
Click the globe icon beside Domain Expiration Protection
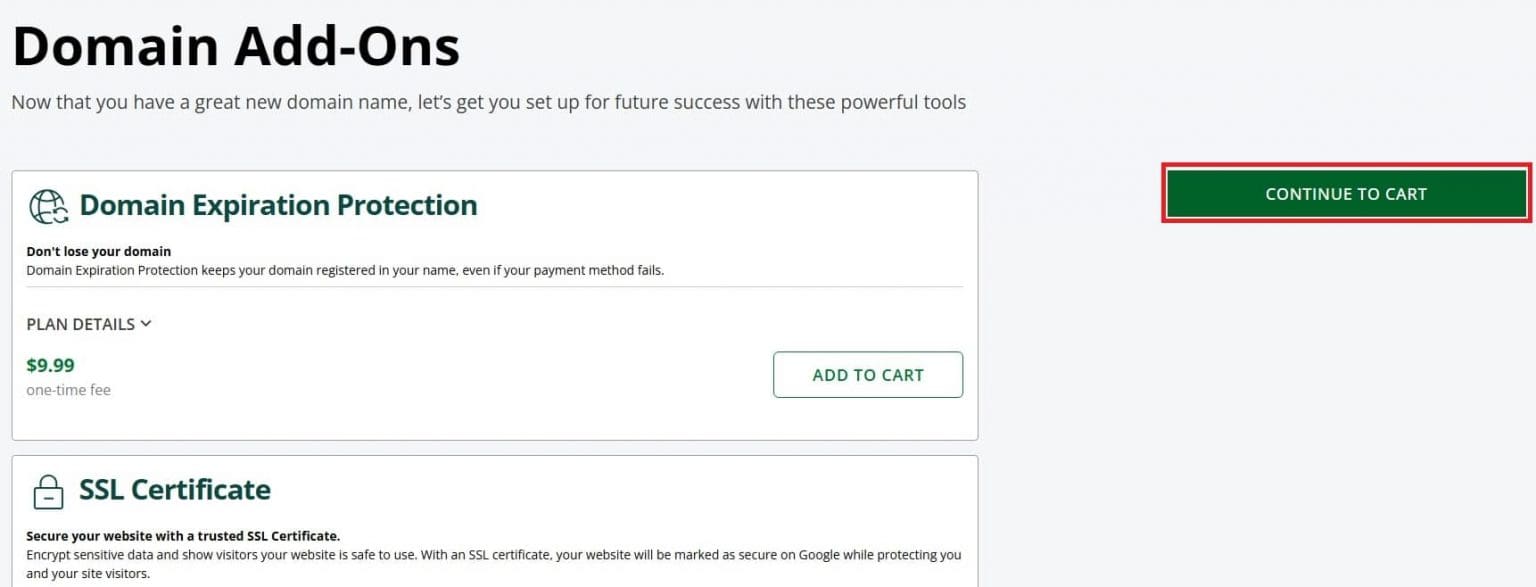(x=48, y=206)
